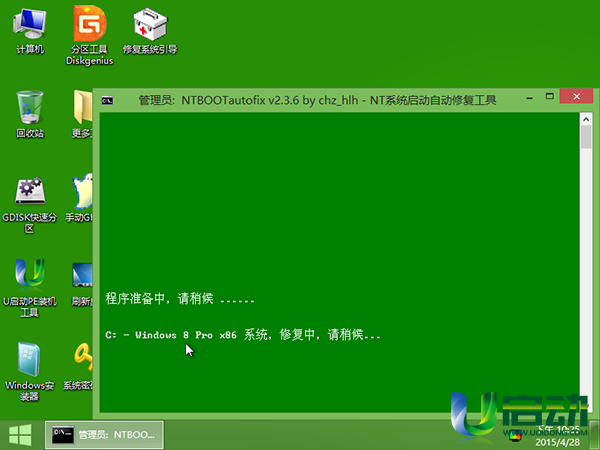Launch GDISK快速分区 icon
The width and height of the screenshot is (600, 450).
29,205
